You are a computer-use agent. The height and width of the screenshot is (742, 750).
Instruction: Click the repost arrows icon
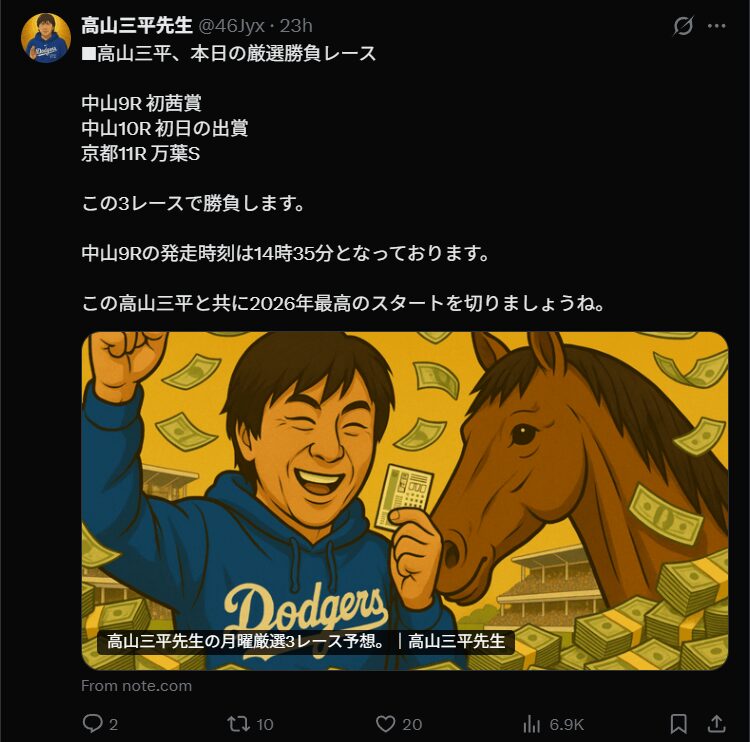click(x=237, y=723)
